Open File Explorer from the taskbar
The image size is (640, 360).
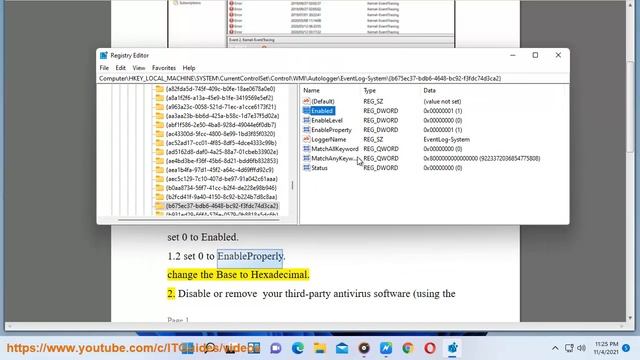tap(320, 348)
